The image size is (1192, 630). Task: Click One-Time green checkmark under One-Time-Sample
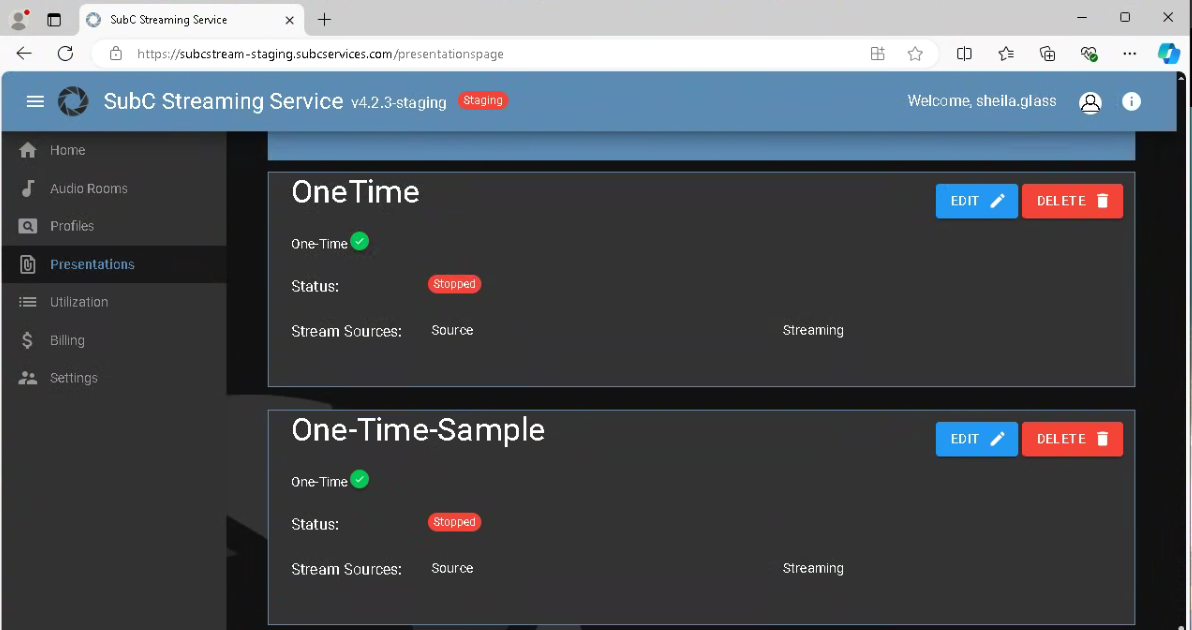point(360,479)
